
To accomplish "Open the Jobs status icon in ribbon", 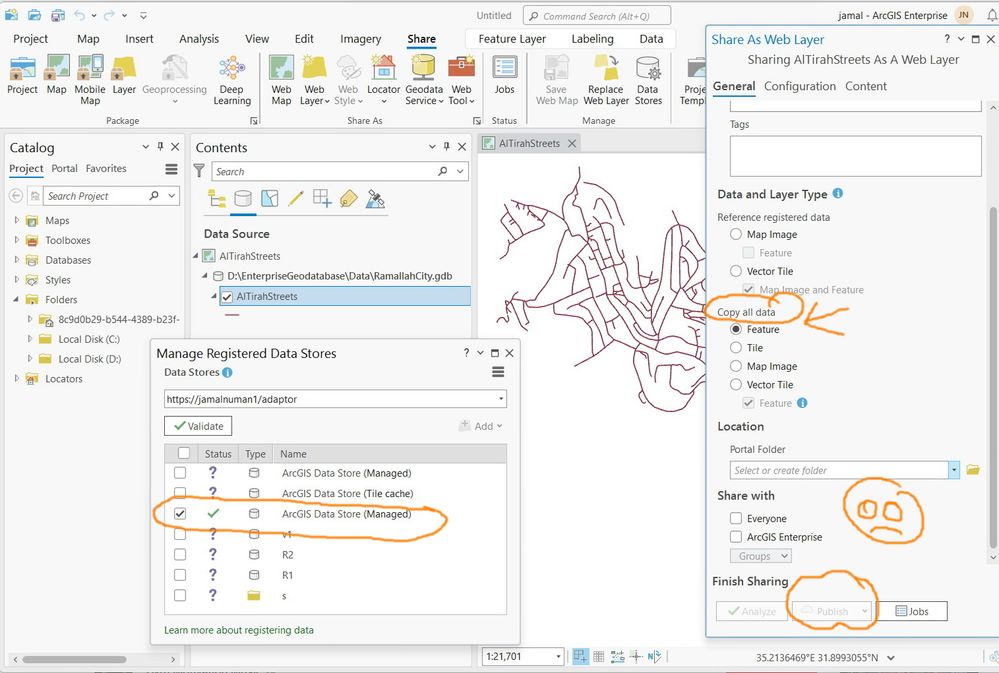I will point(505,68).
